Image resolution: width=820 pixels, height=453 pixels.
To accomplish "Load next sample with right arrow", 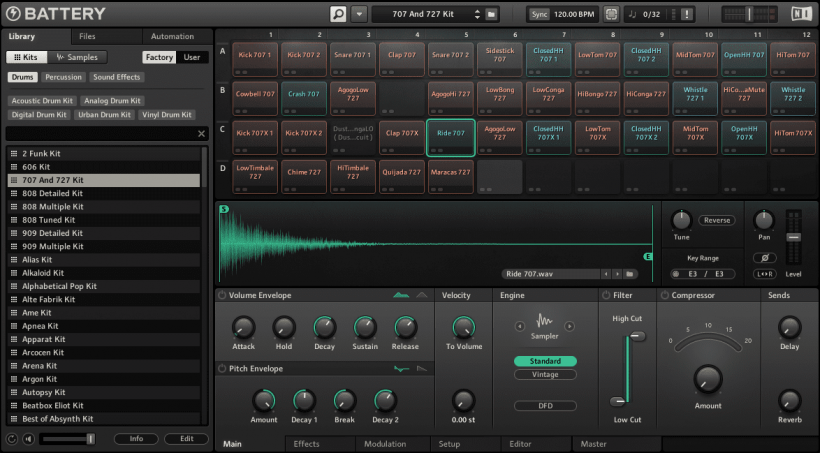I will 617,274.
